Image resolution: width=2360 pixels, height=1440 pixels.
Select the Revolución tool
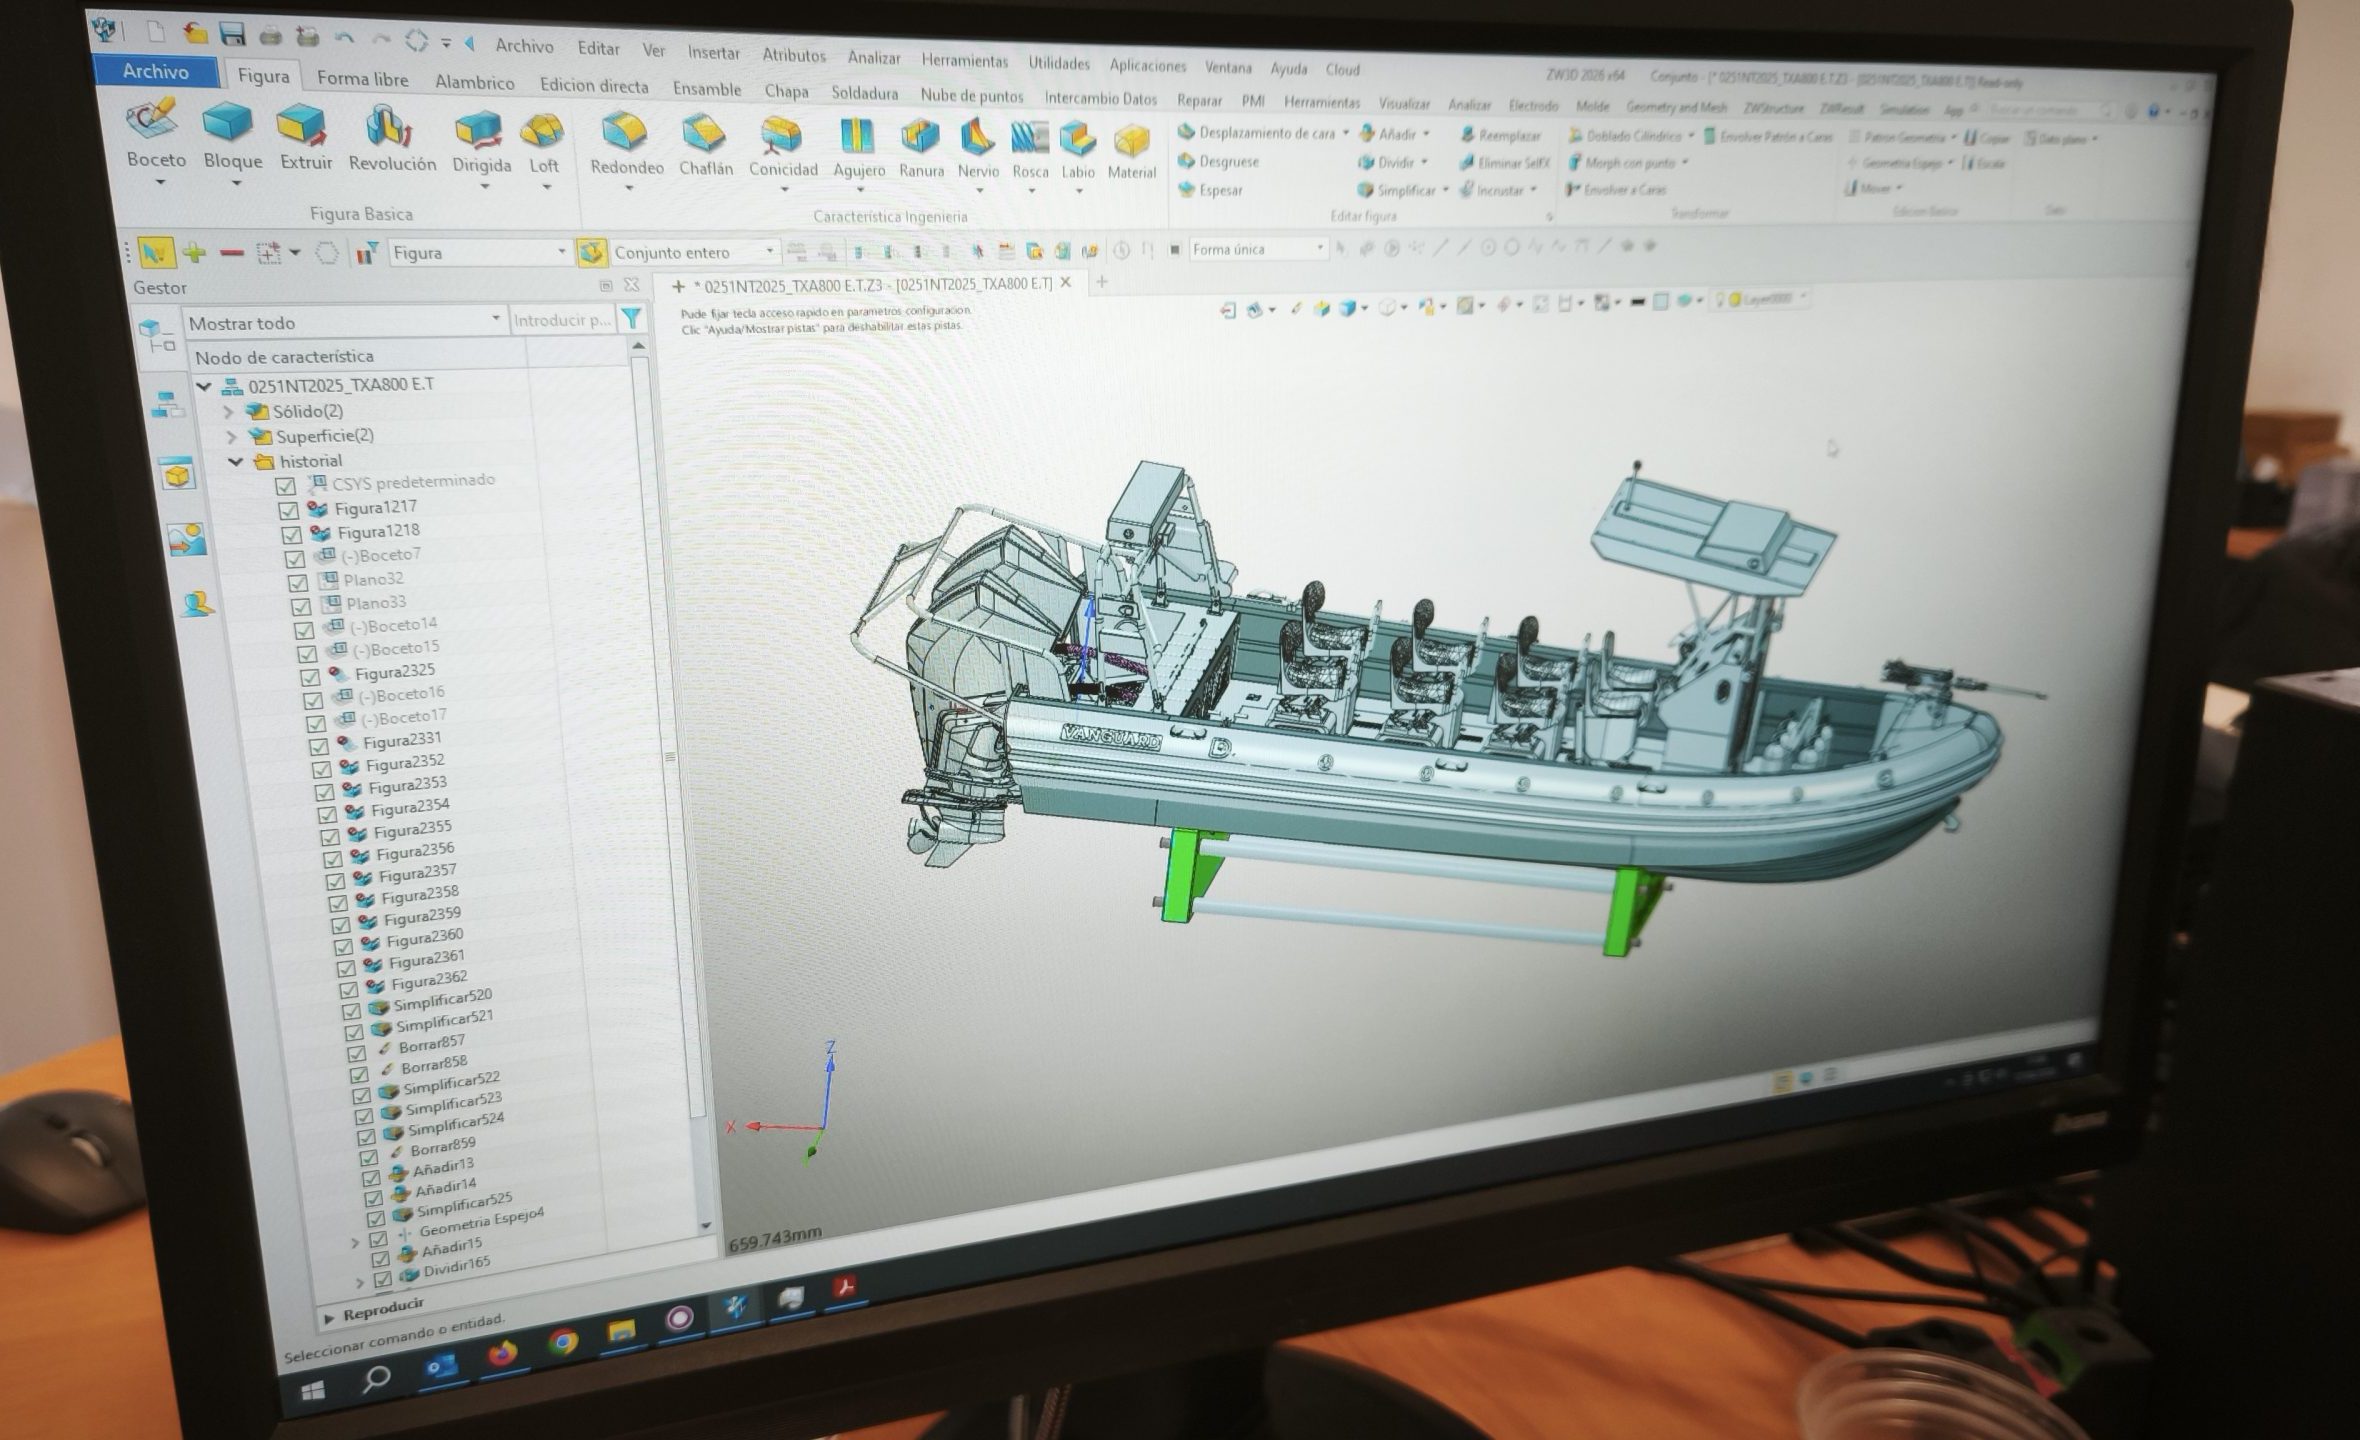(389, 133)
